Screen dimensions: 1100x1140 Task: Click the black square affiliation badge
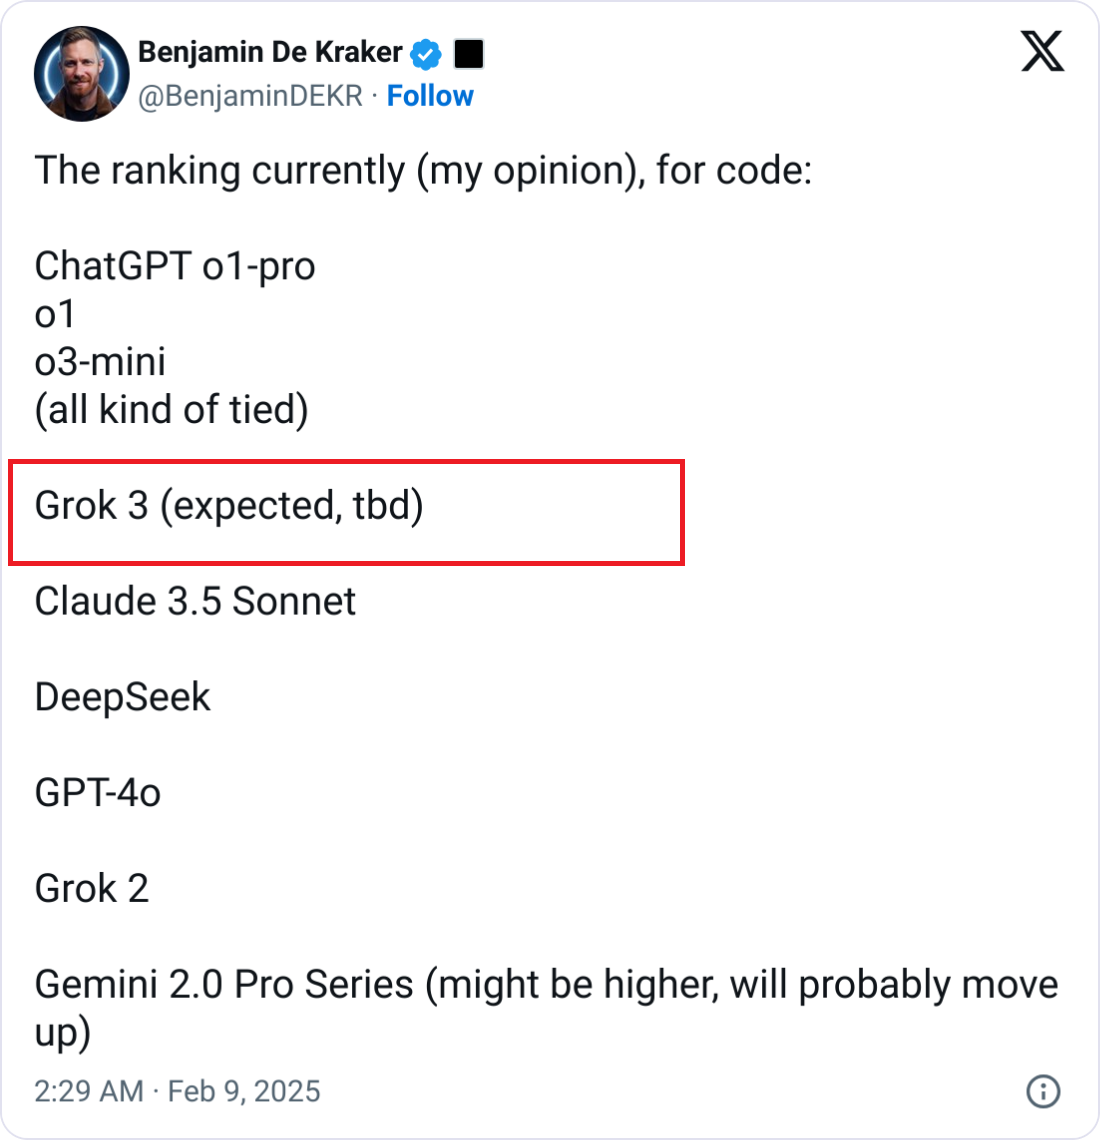[469, 54]
